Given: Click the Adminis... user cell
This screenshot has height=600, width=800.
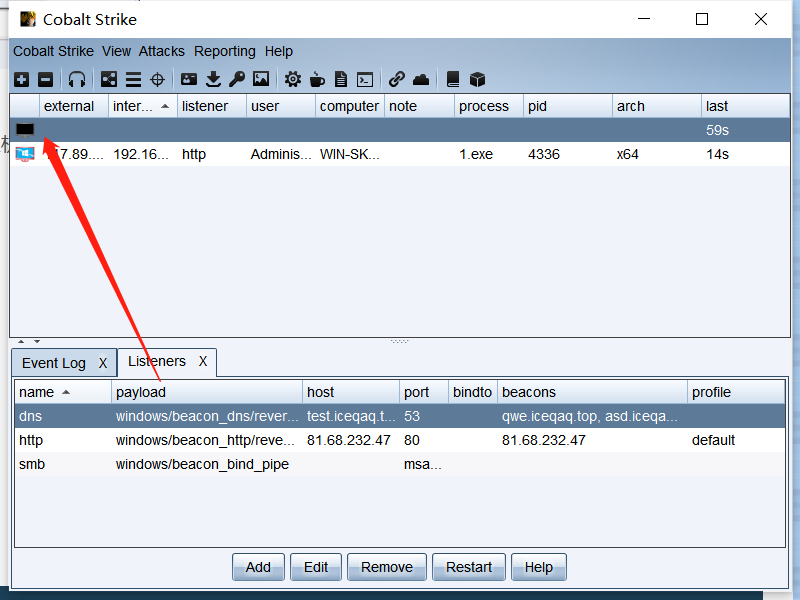Looking at the screenshot, I should click(x=281, y=154).
